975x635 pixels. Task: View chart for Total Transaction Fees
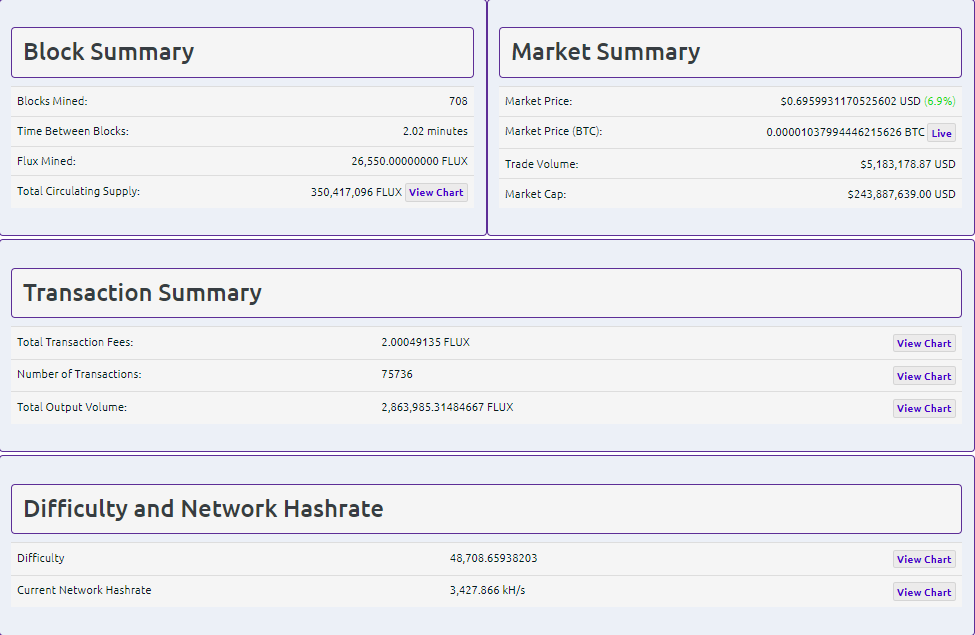(x=924, y=343)
